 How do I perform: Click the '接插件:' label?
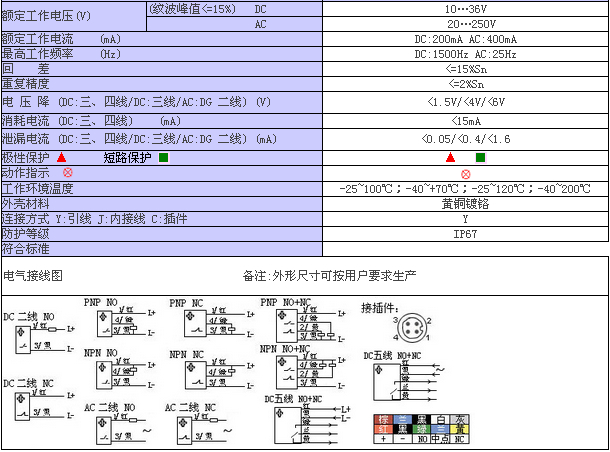point(380,308)
